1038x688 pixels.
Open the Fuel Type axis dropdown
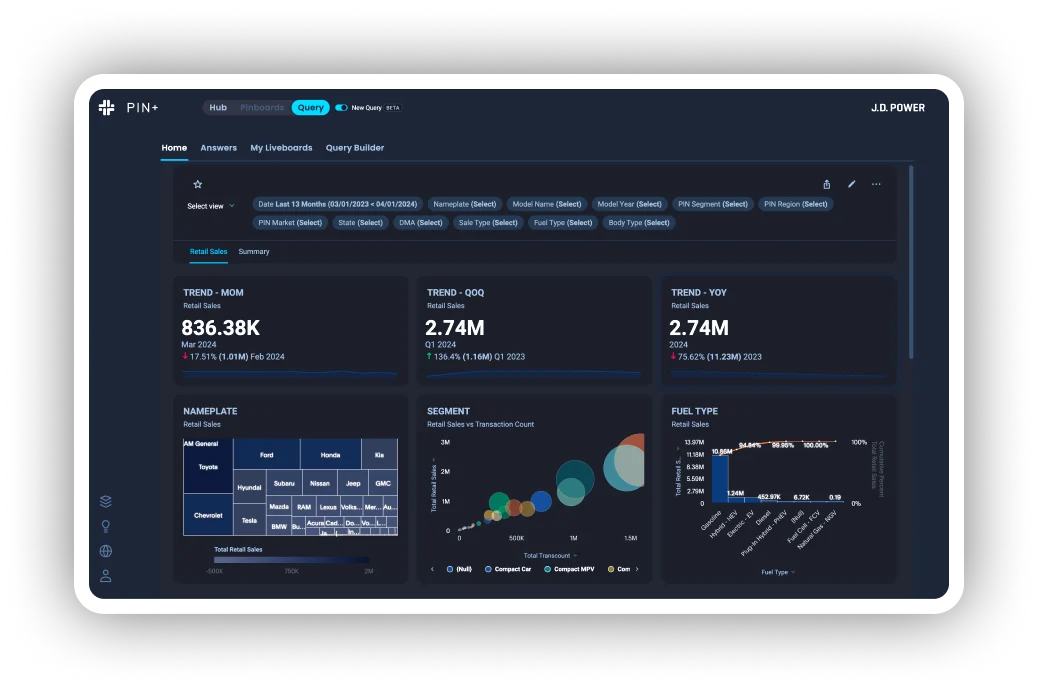(778, 572)
